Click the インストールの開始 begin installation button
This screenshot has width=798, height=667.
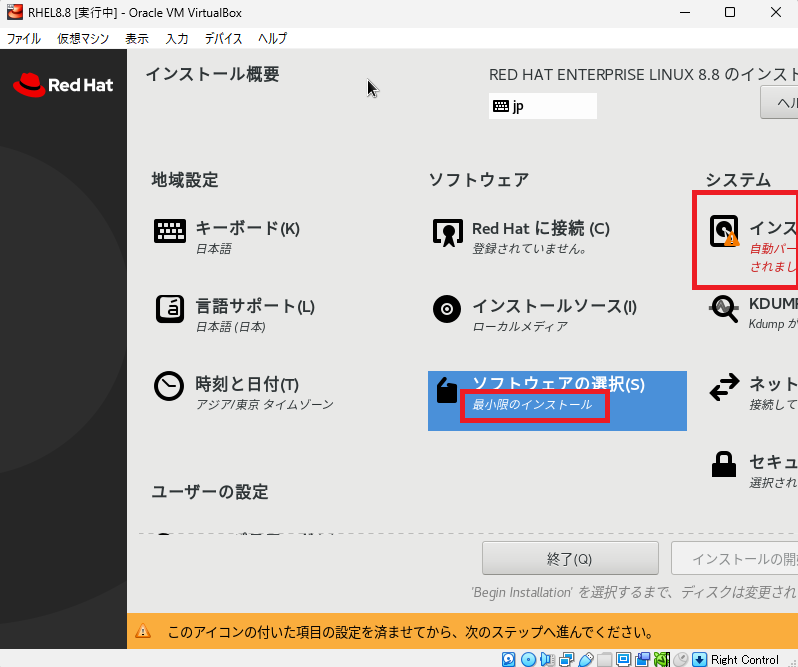(734, 559)
